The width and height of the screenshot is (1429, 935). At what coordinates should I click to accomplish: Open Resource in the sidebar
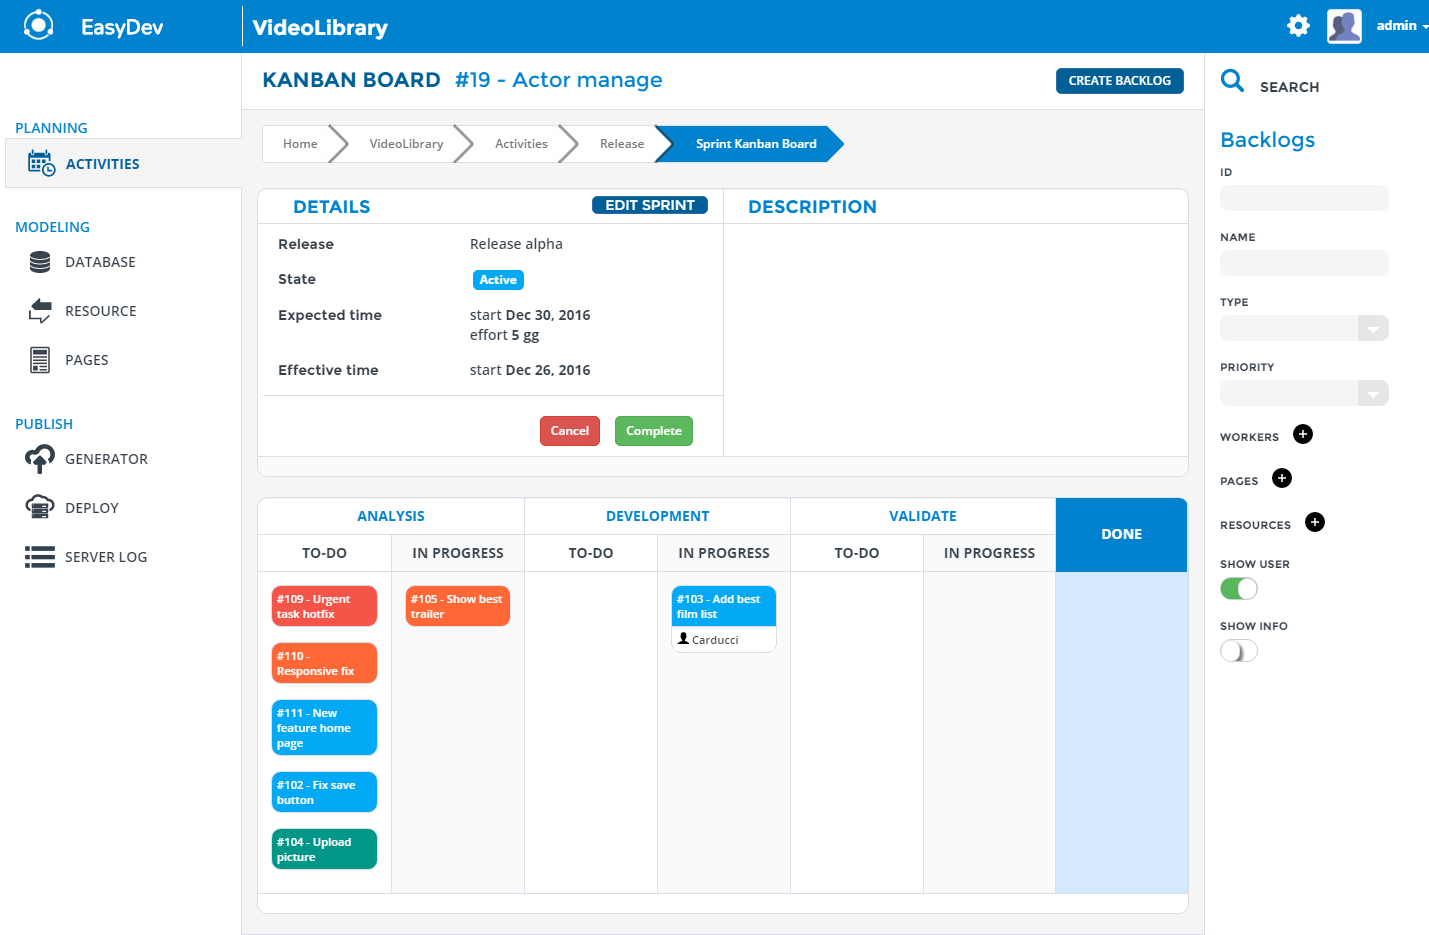point(100,311)
